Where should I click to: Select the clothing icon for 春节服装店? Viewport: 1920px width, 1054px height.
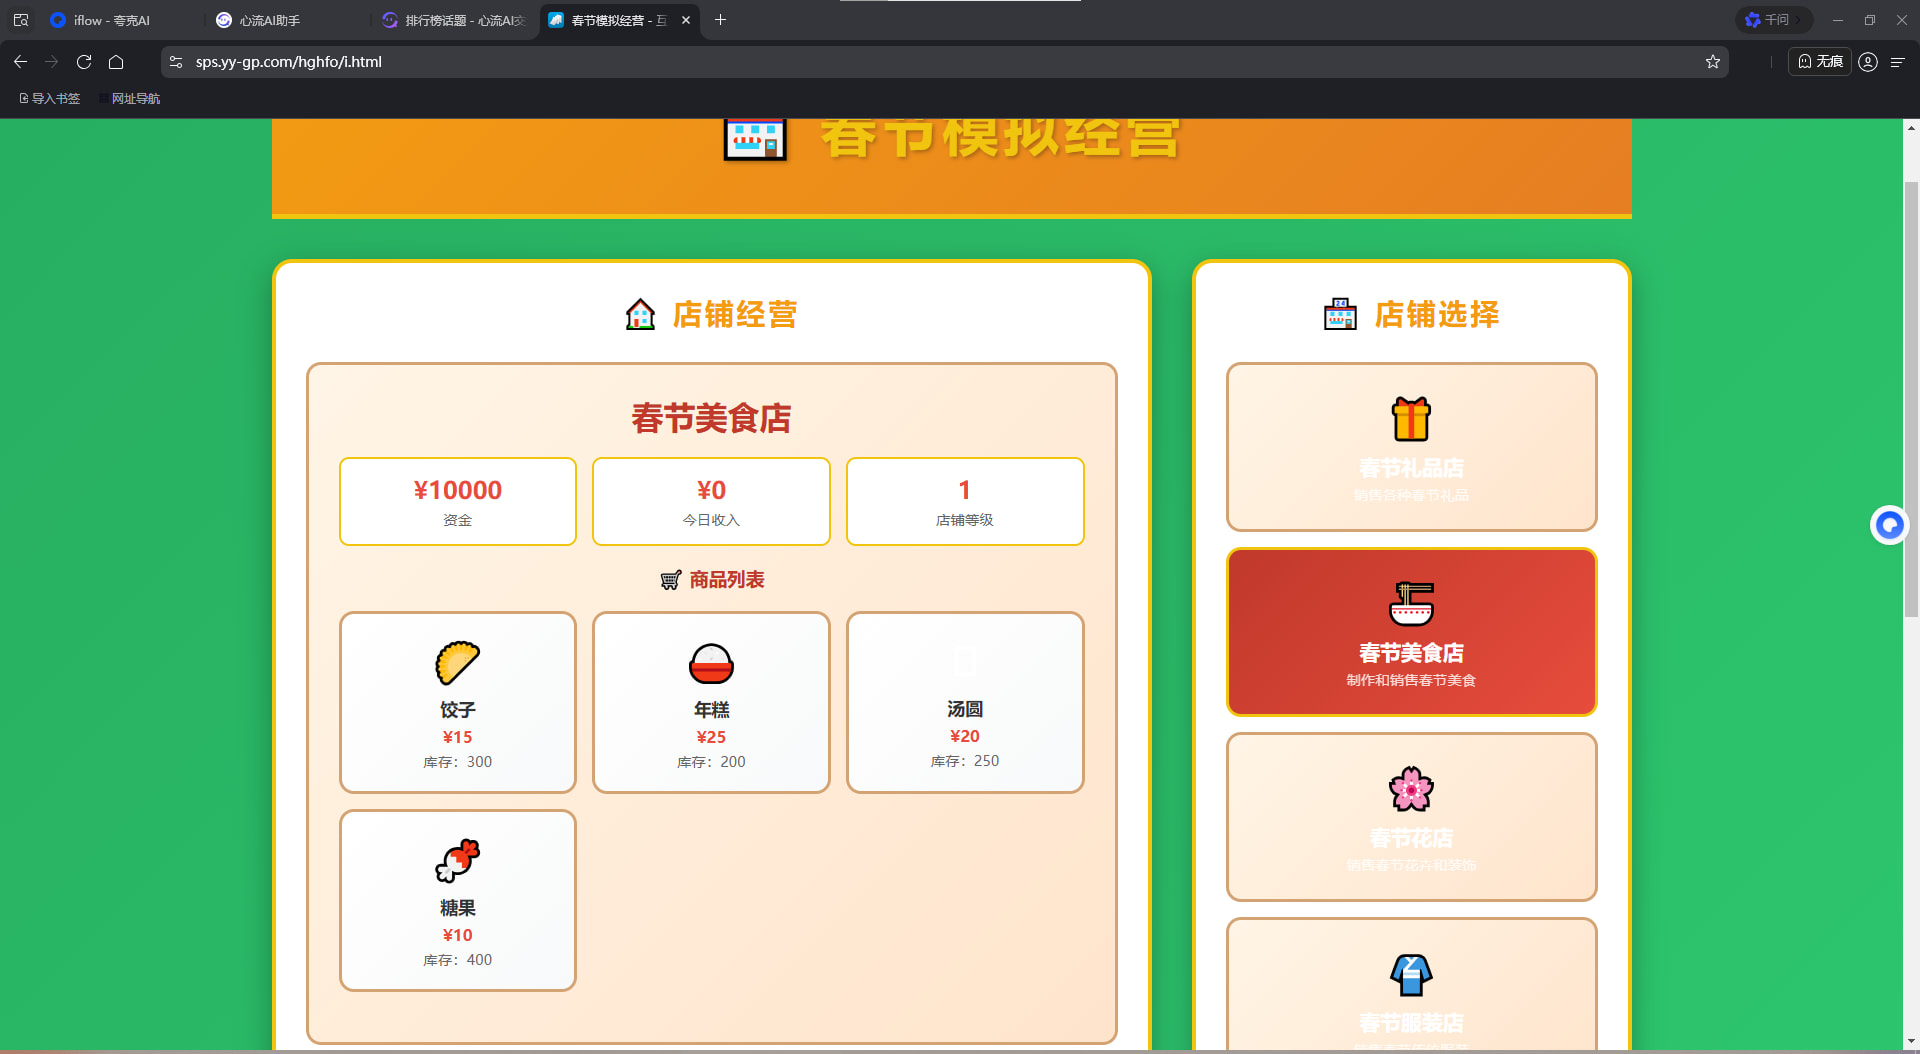1411,975
